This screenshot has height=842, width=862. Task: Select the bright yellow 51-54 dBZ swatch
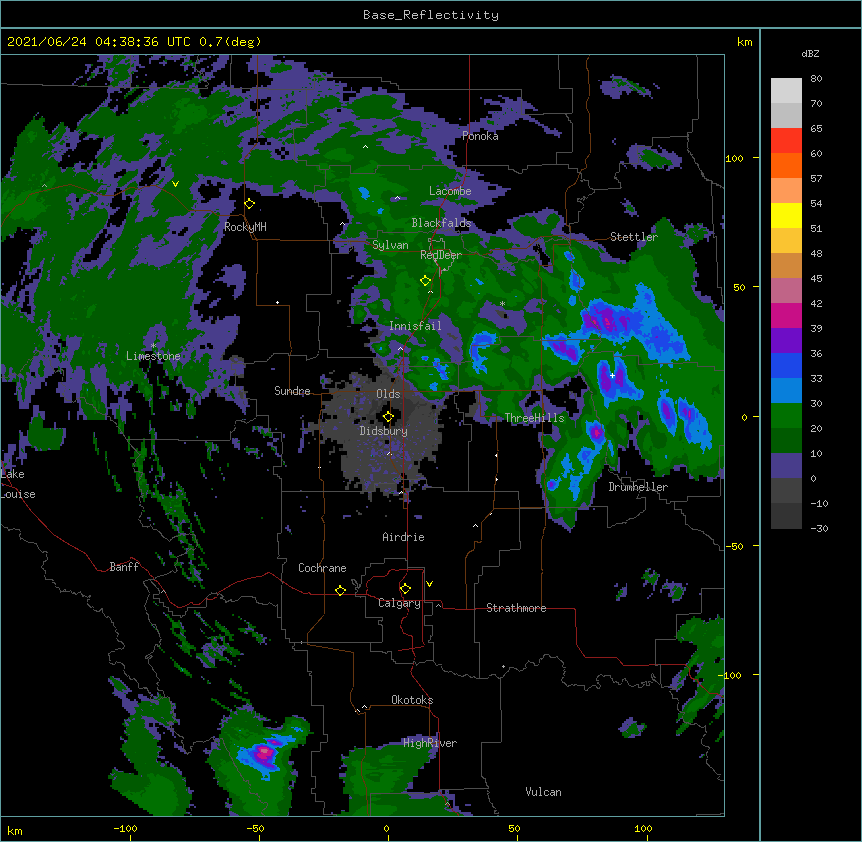(x=786, y=215)
